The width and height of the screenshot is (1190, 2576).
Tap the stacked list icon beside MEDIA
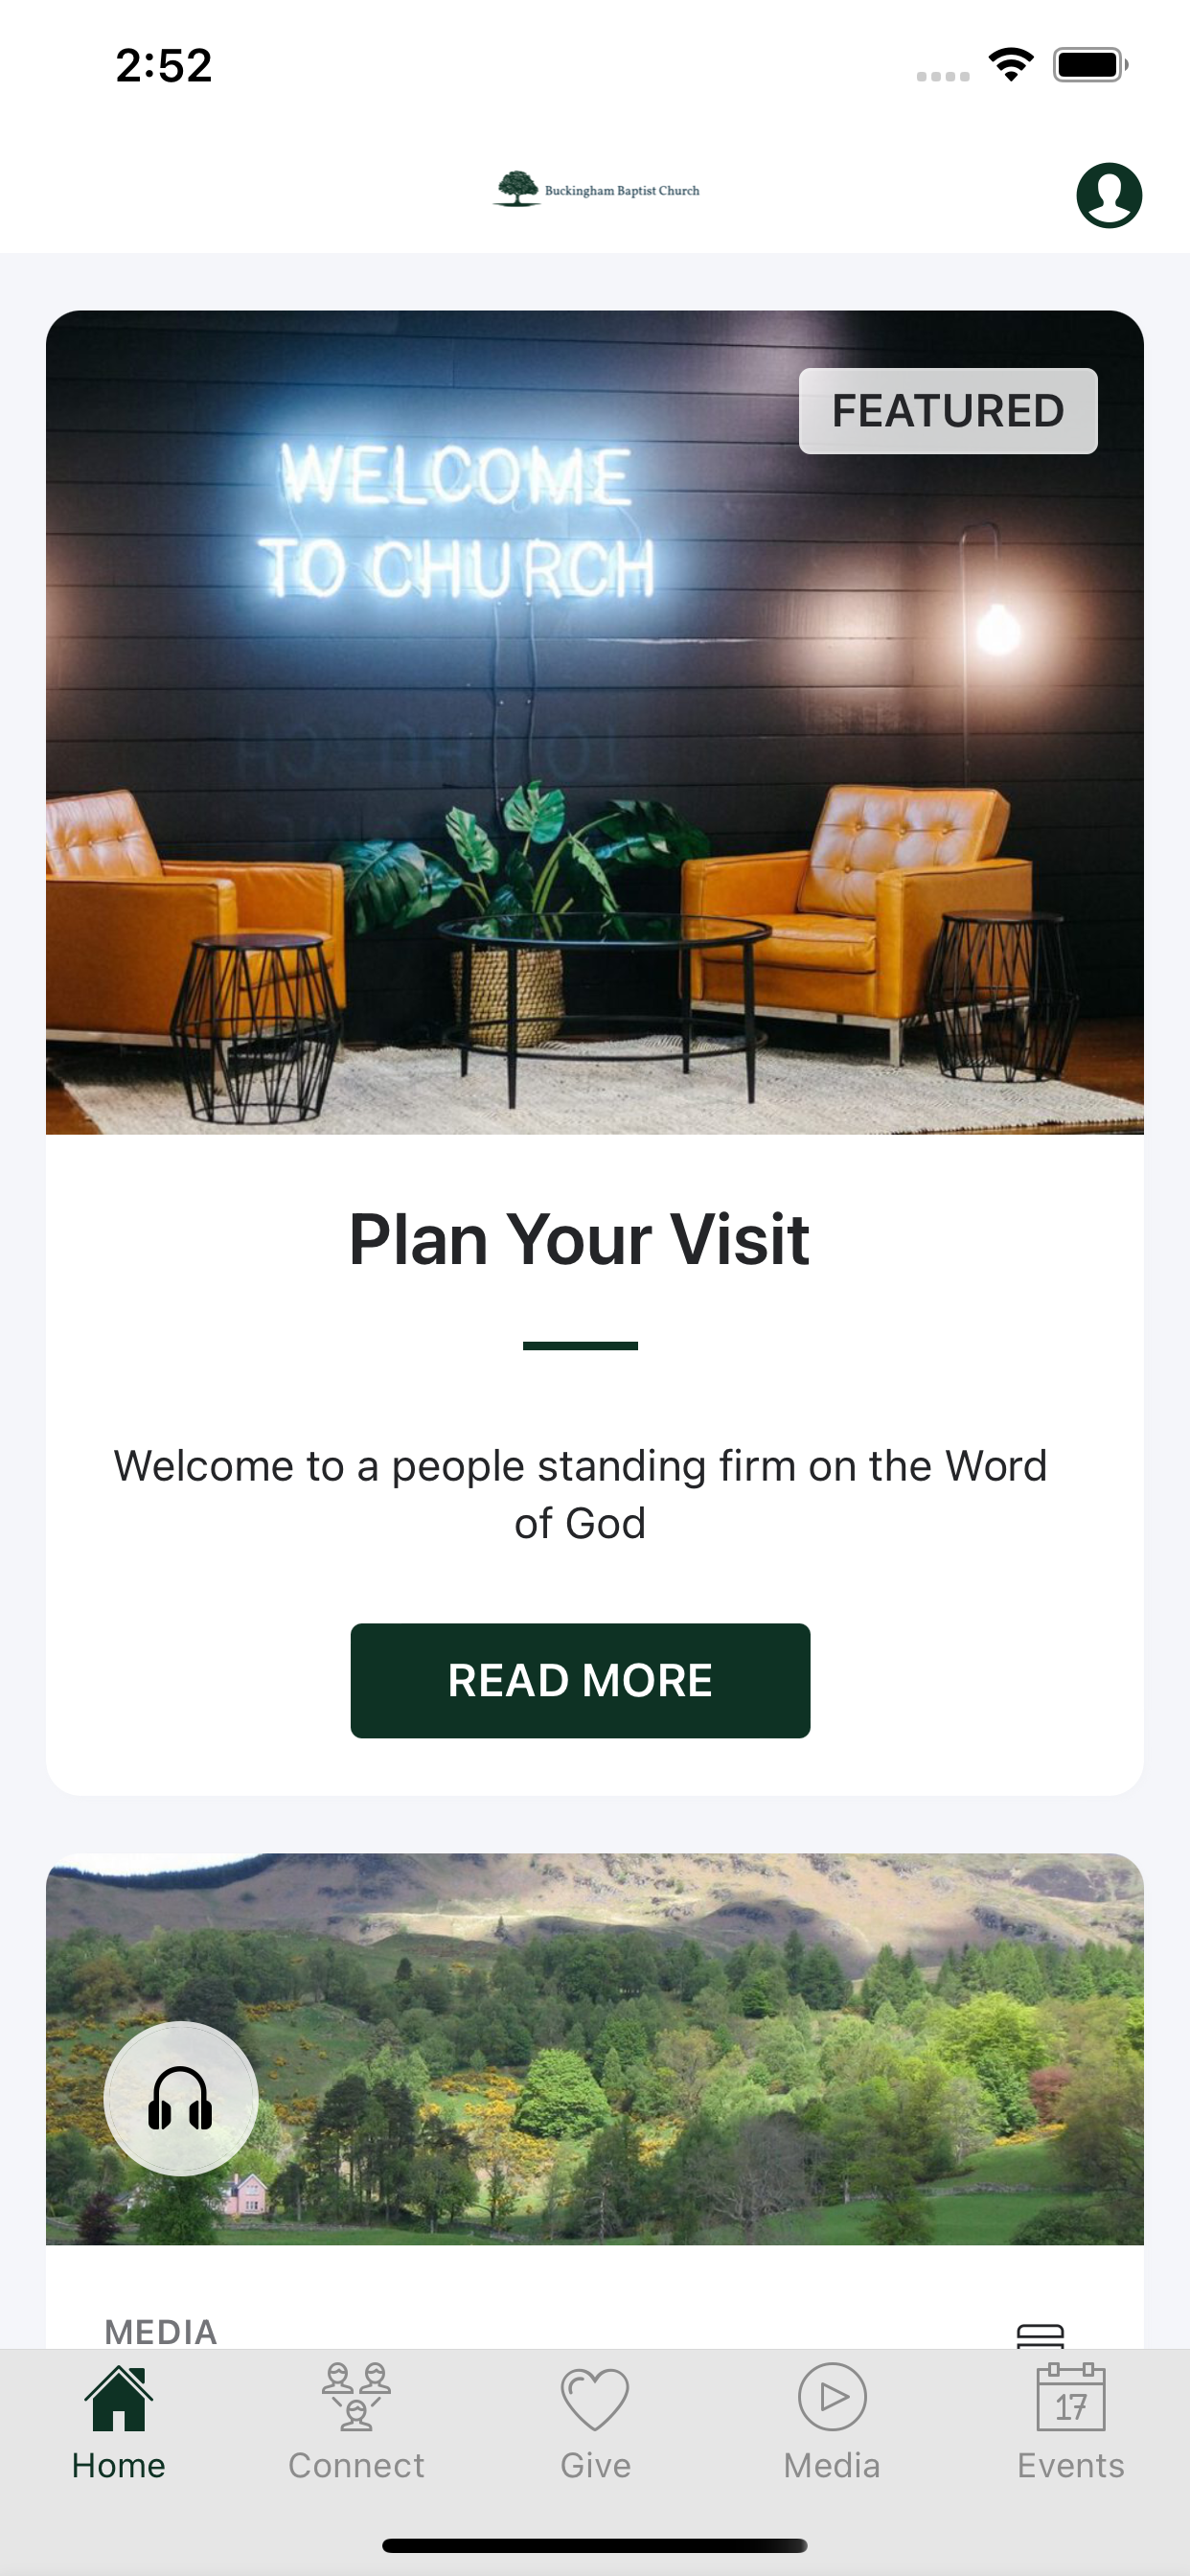click(x=1040, y=2335)
